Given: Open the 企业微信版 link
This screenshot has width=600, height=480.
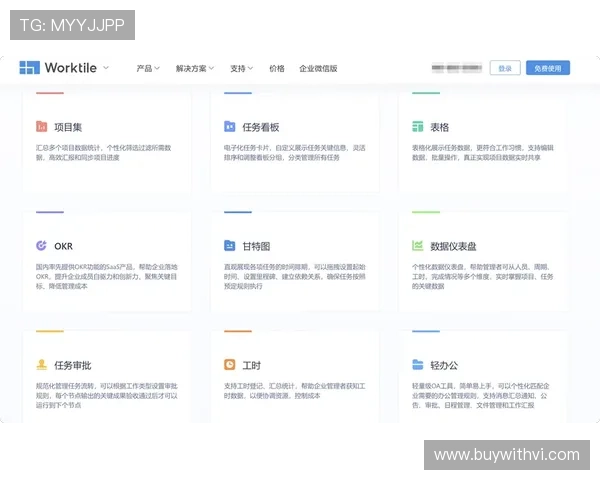Looking at the screenshot, I should click(318, 68).
